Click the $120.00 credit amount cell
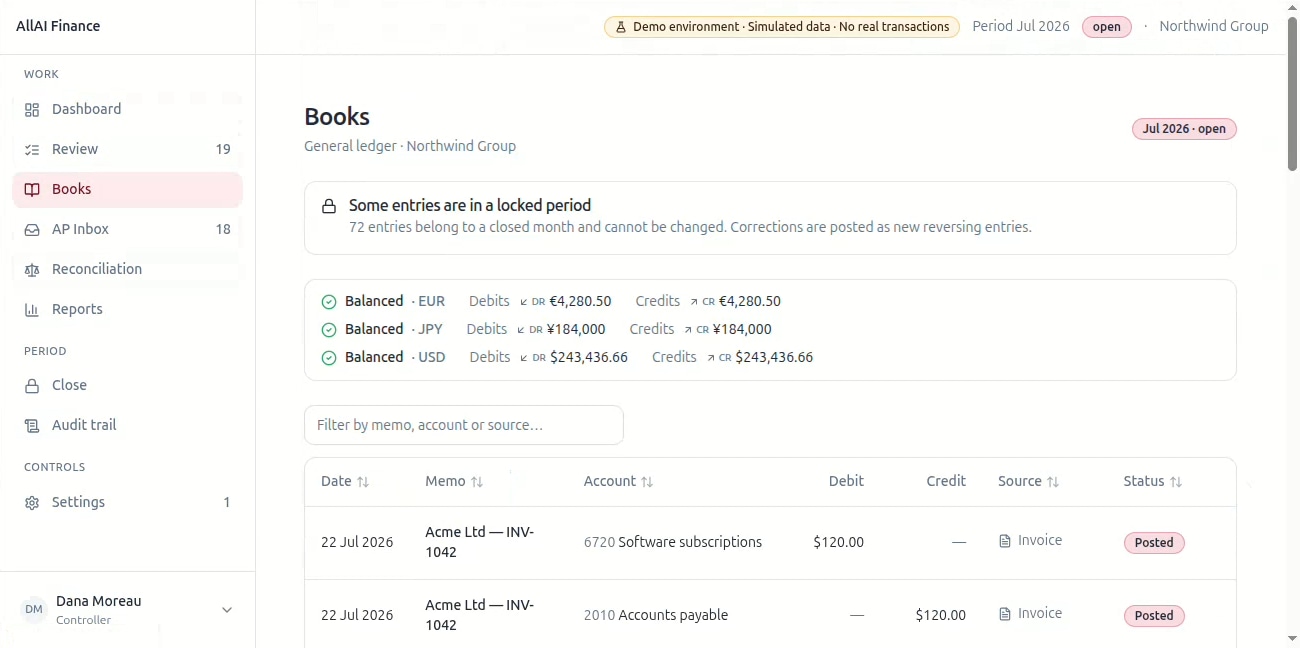This screenshot has height=648, width=1300. (941, 615)
